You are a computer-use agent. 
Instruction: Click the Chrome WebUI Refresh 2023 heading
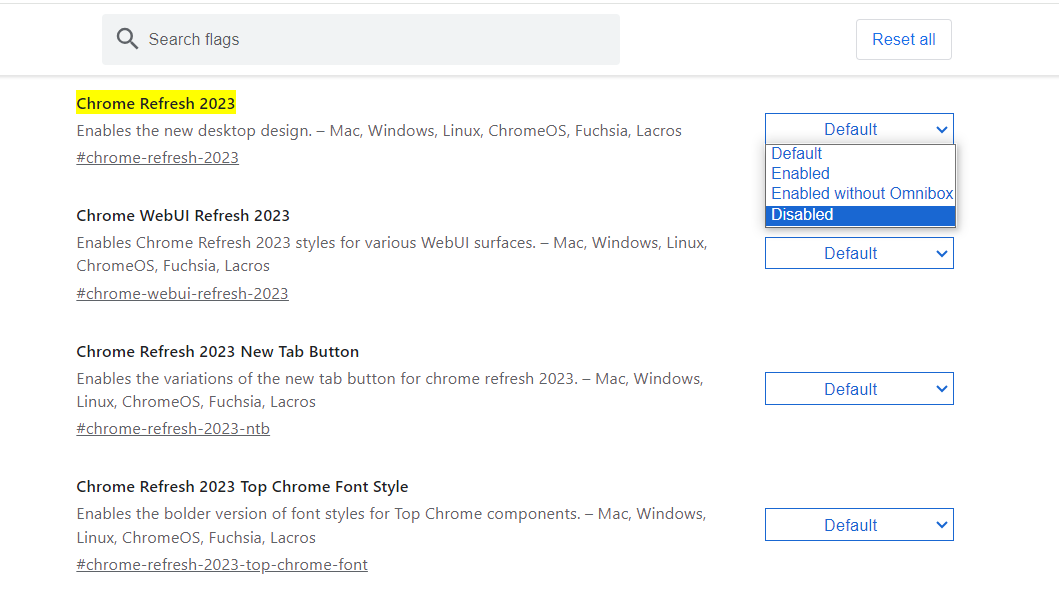tap(183, 216)
